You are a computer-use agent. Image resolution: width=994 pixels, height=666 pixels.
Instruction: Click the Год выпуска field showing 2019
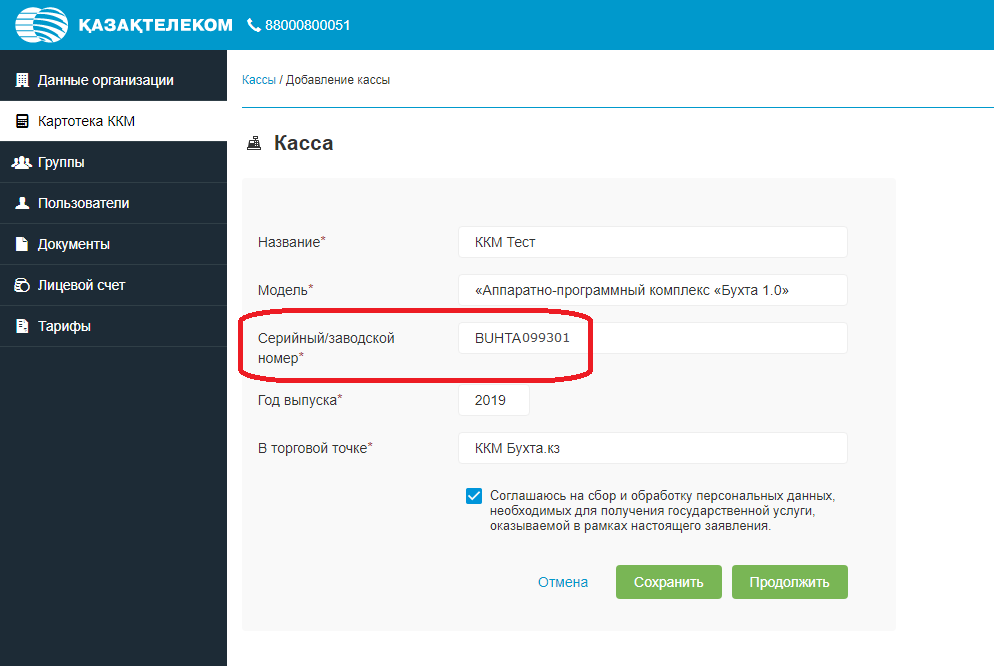pyautogui.click(x=494, y=400)
